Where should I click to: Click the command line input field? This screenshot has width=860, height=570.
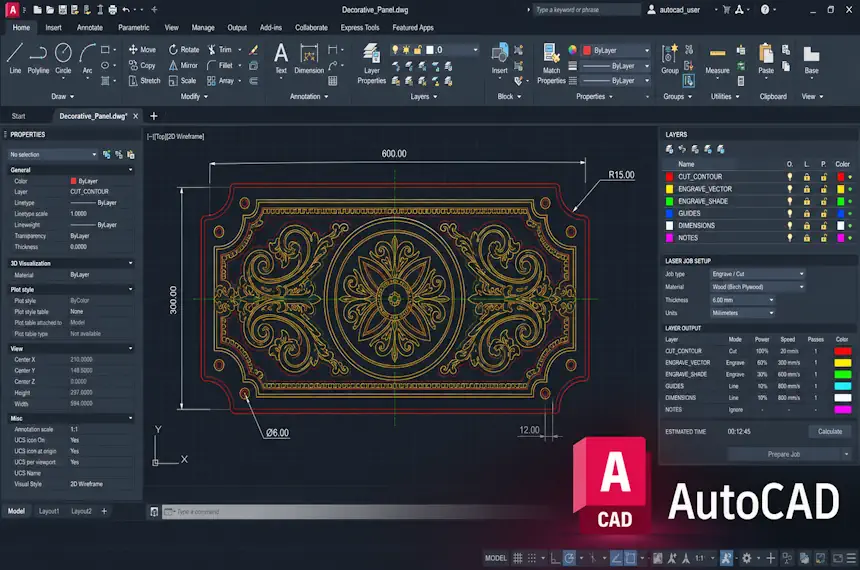351,512
